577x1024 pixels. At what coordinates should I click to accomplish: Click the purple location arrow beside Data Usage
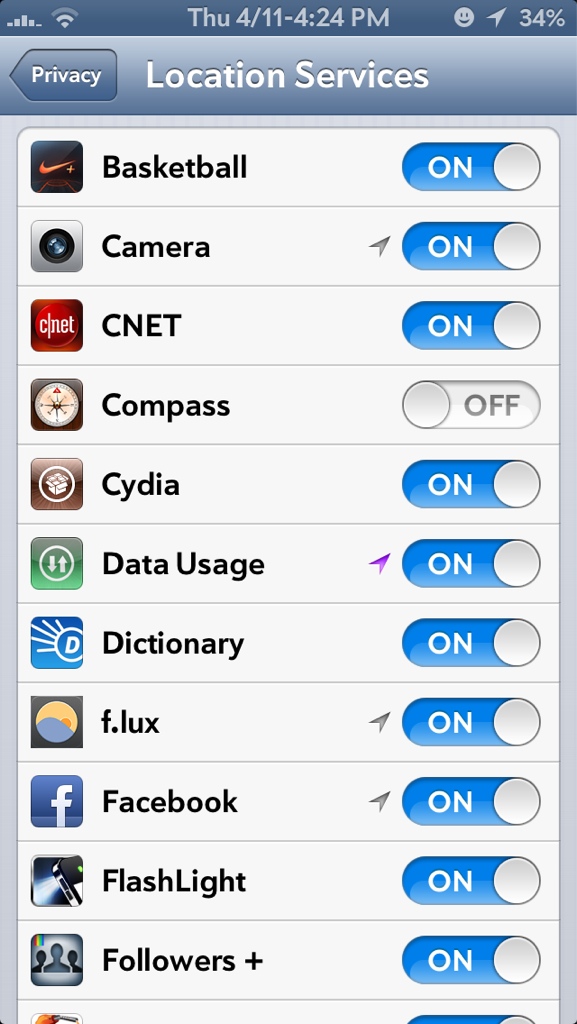click(379, 563)
